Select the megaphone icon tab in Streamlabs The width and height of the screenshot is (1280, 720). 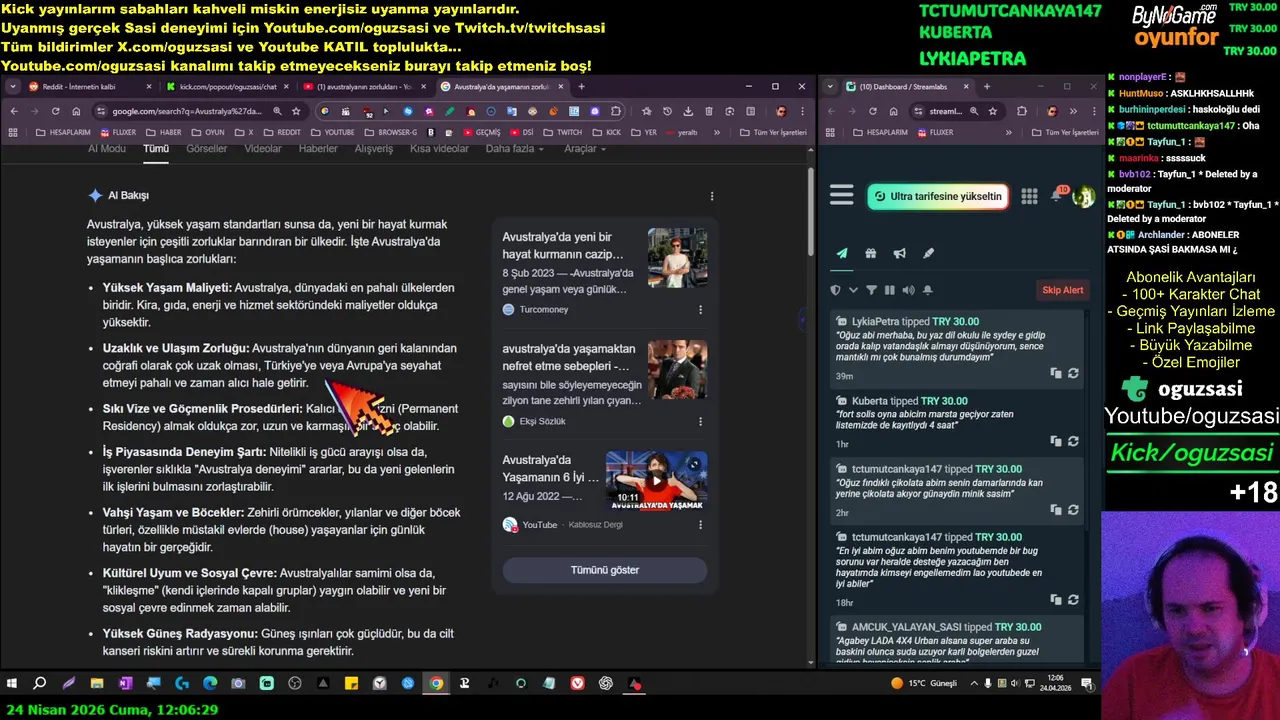[x=899, y=253]
